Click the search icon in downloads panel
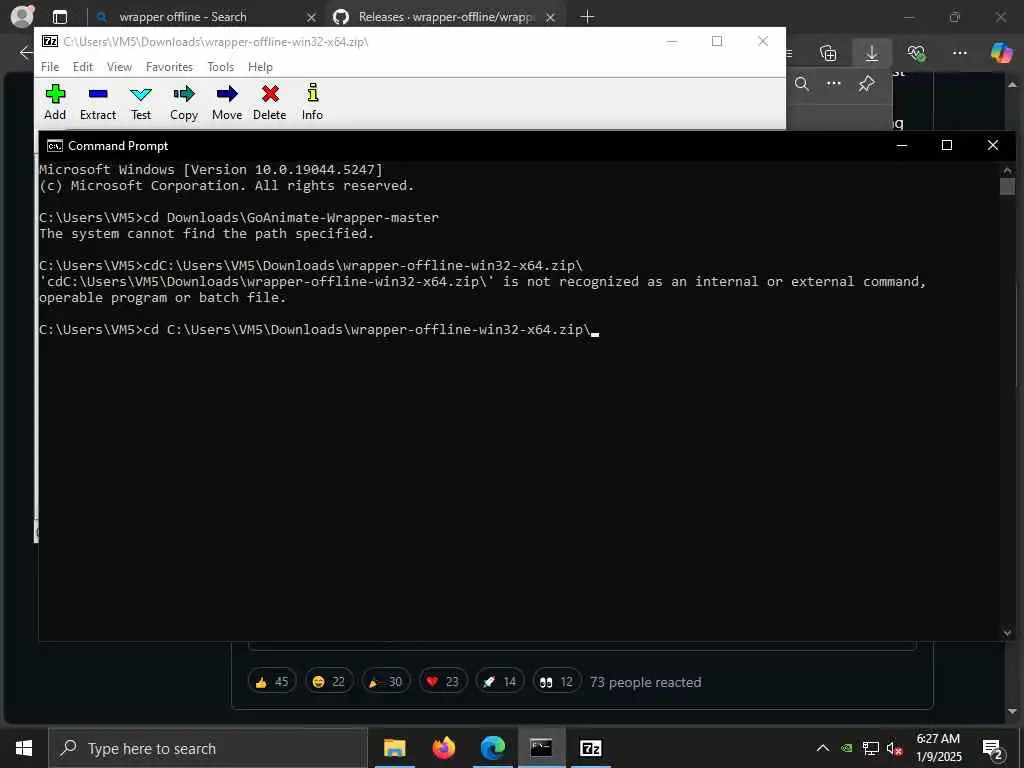1024x768 pixels. [802, 84]
